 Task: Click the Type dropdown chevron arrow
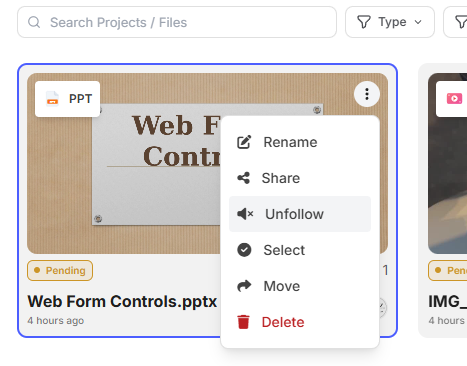[x=418, y=22]
